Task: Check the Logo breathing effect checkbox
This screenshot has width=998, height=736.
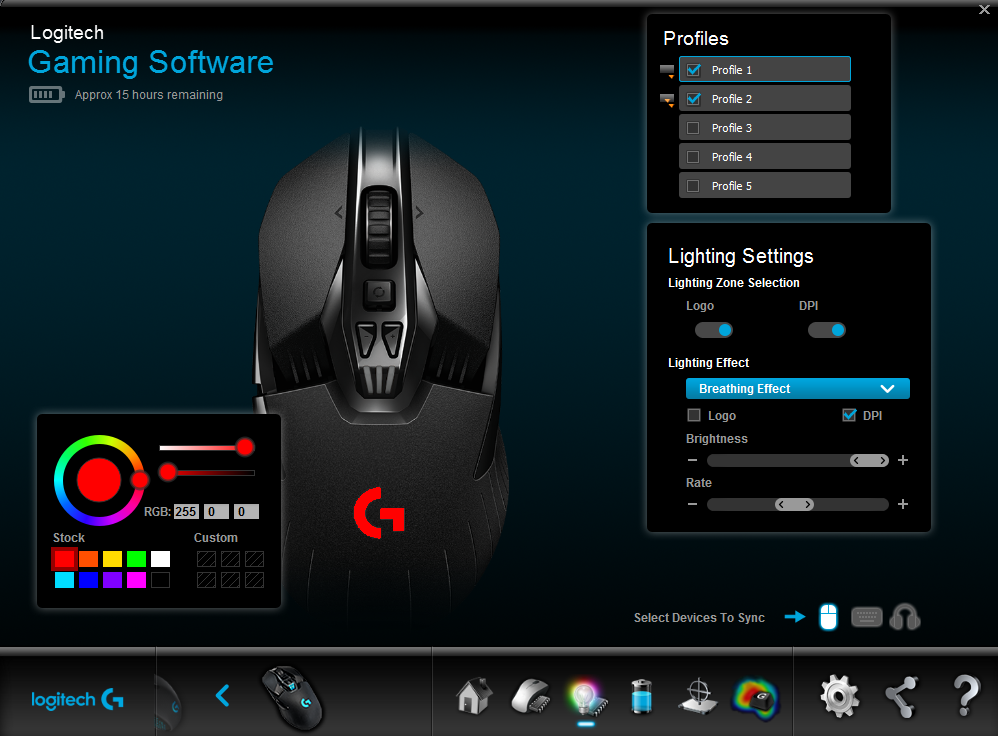Action: pos(694,415)
